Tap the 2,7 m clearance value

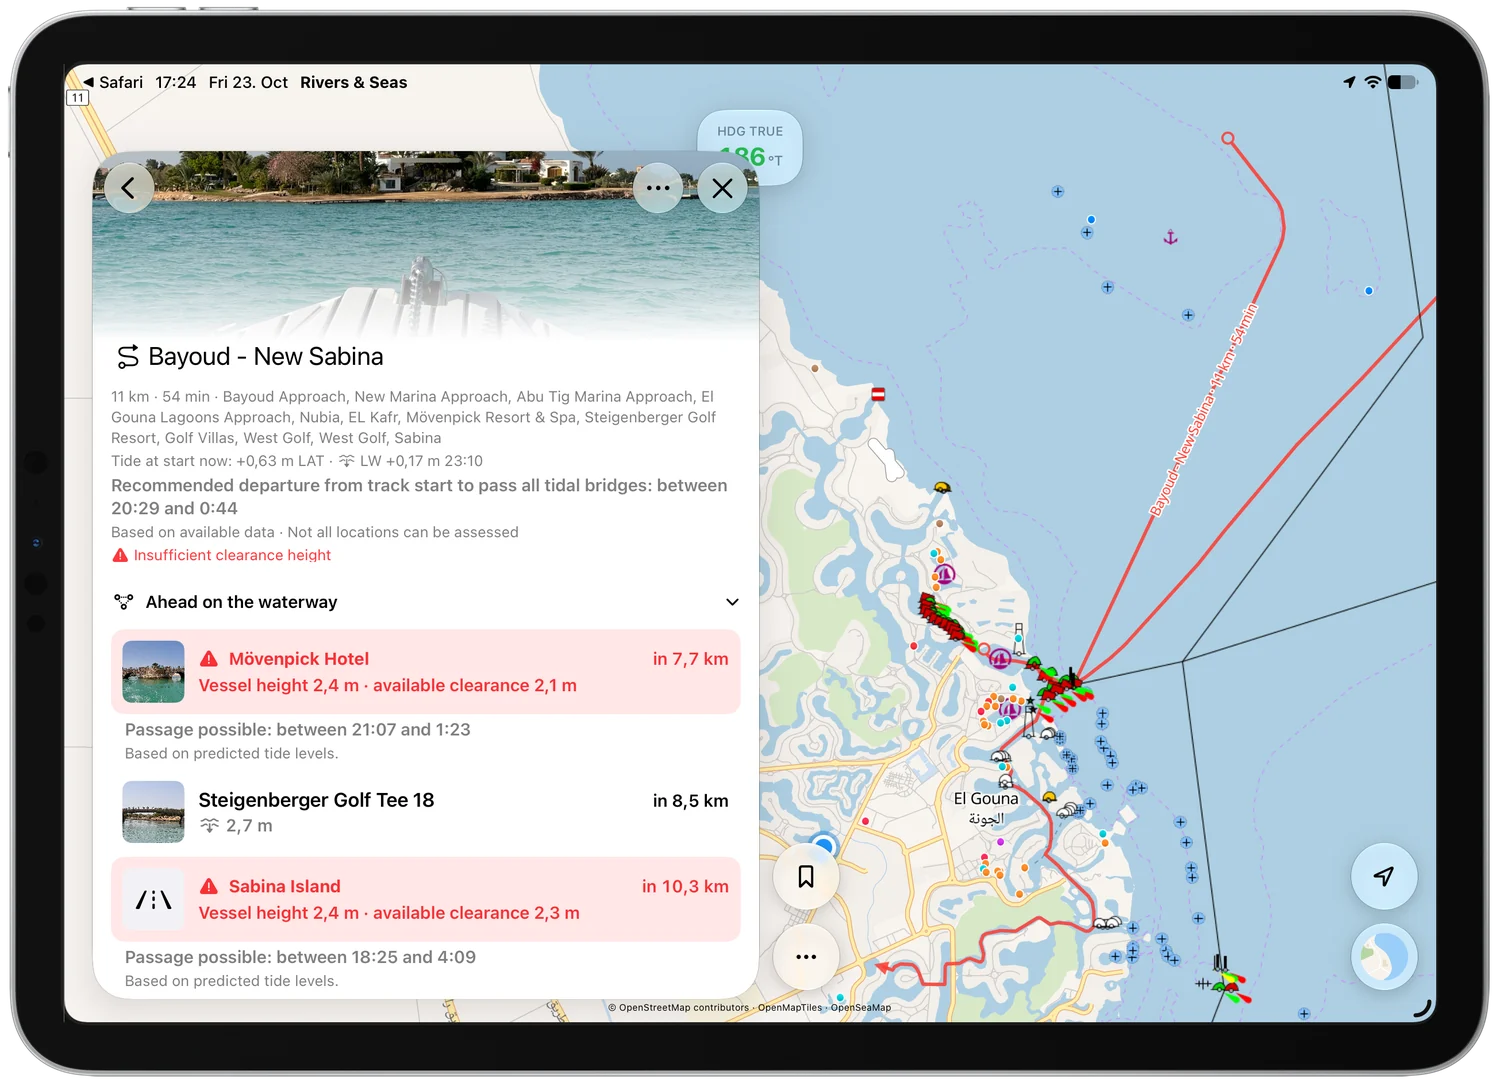[x=249, y=826]
